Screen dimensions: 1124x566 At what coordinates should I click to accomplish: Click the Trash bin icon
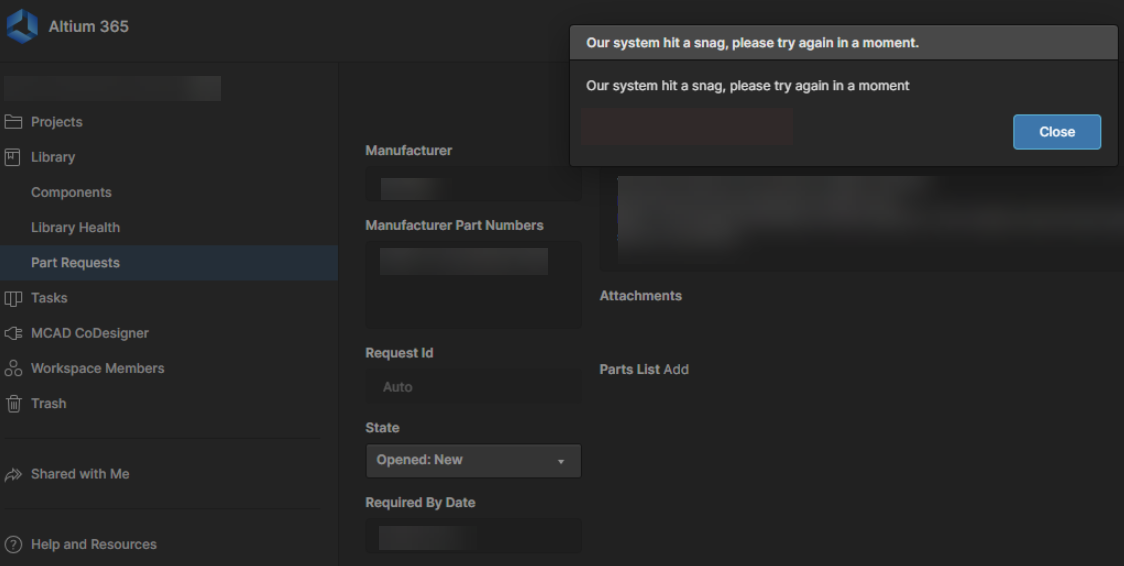coord(13,404)
